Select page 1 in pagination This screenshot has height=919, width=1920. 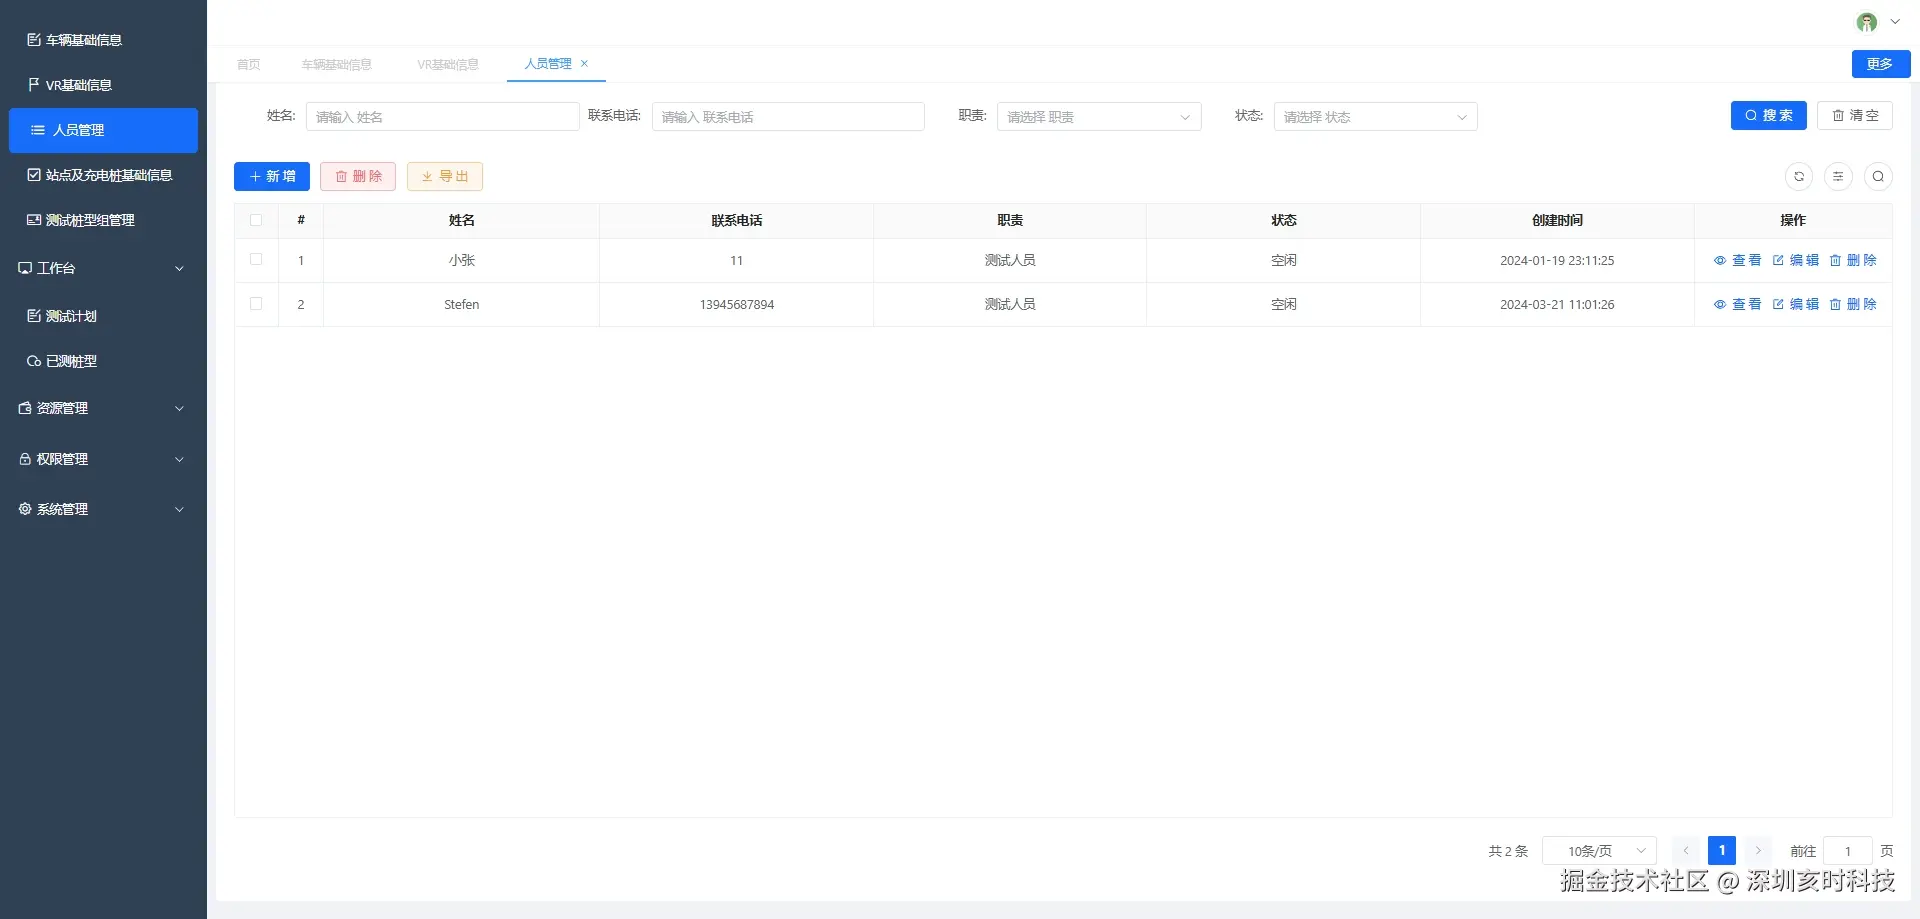[x=1722, y=851]
